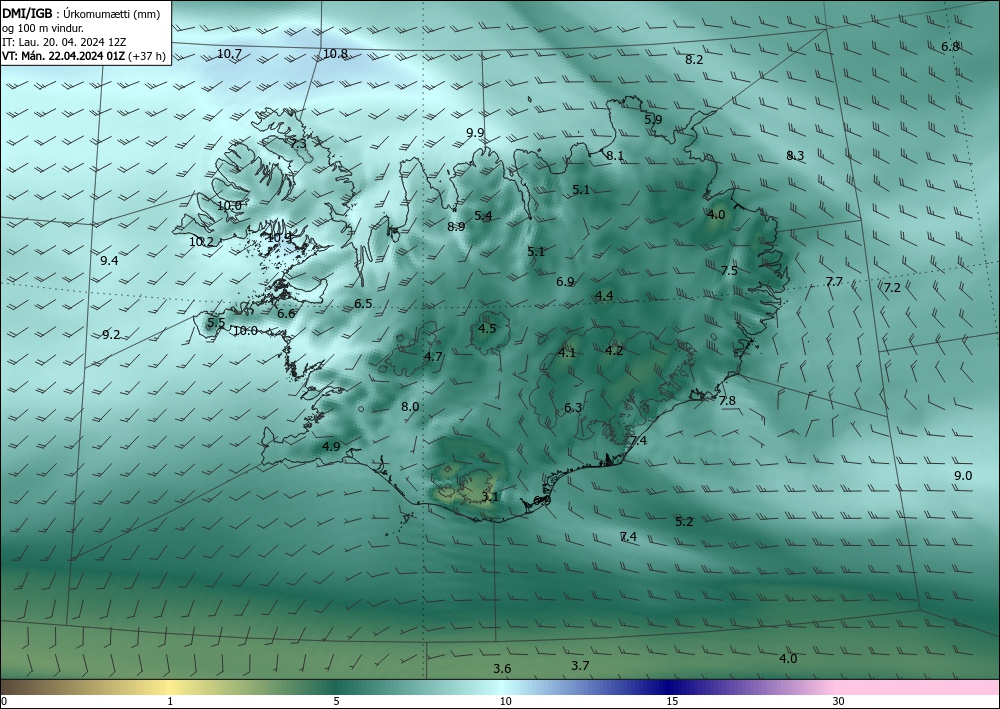
Task: Click the 5.9 value label
Action: click(x=653, y=119)
